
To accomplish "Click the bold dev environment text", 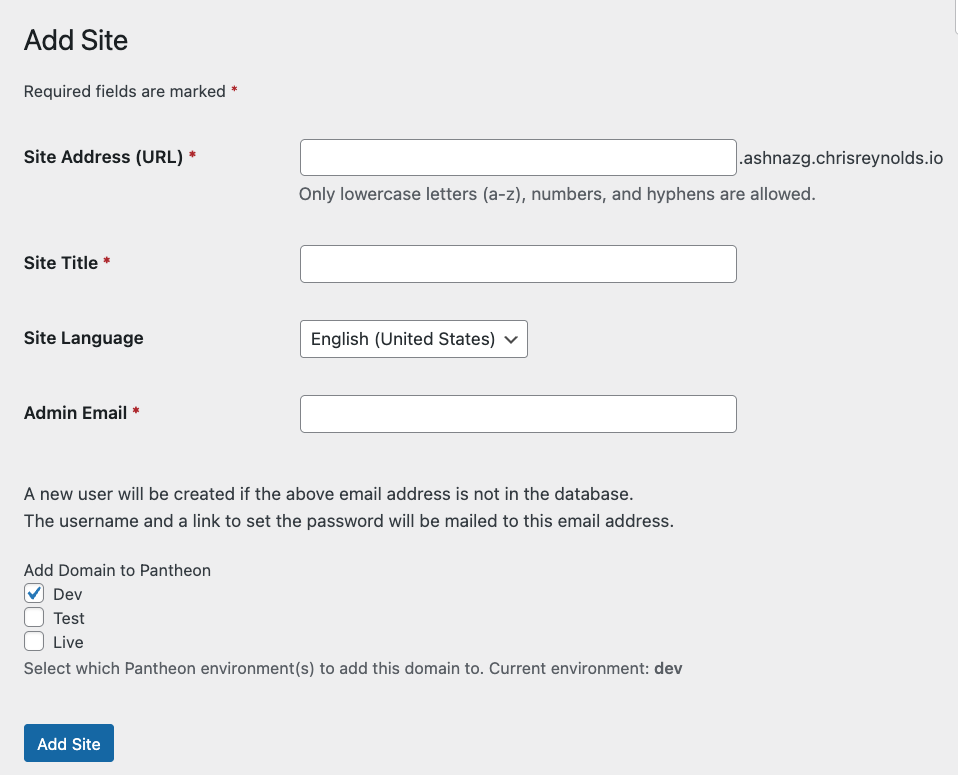I will [x=668, y=668].
